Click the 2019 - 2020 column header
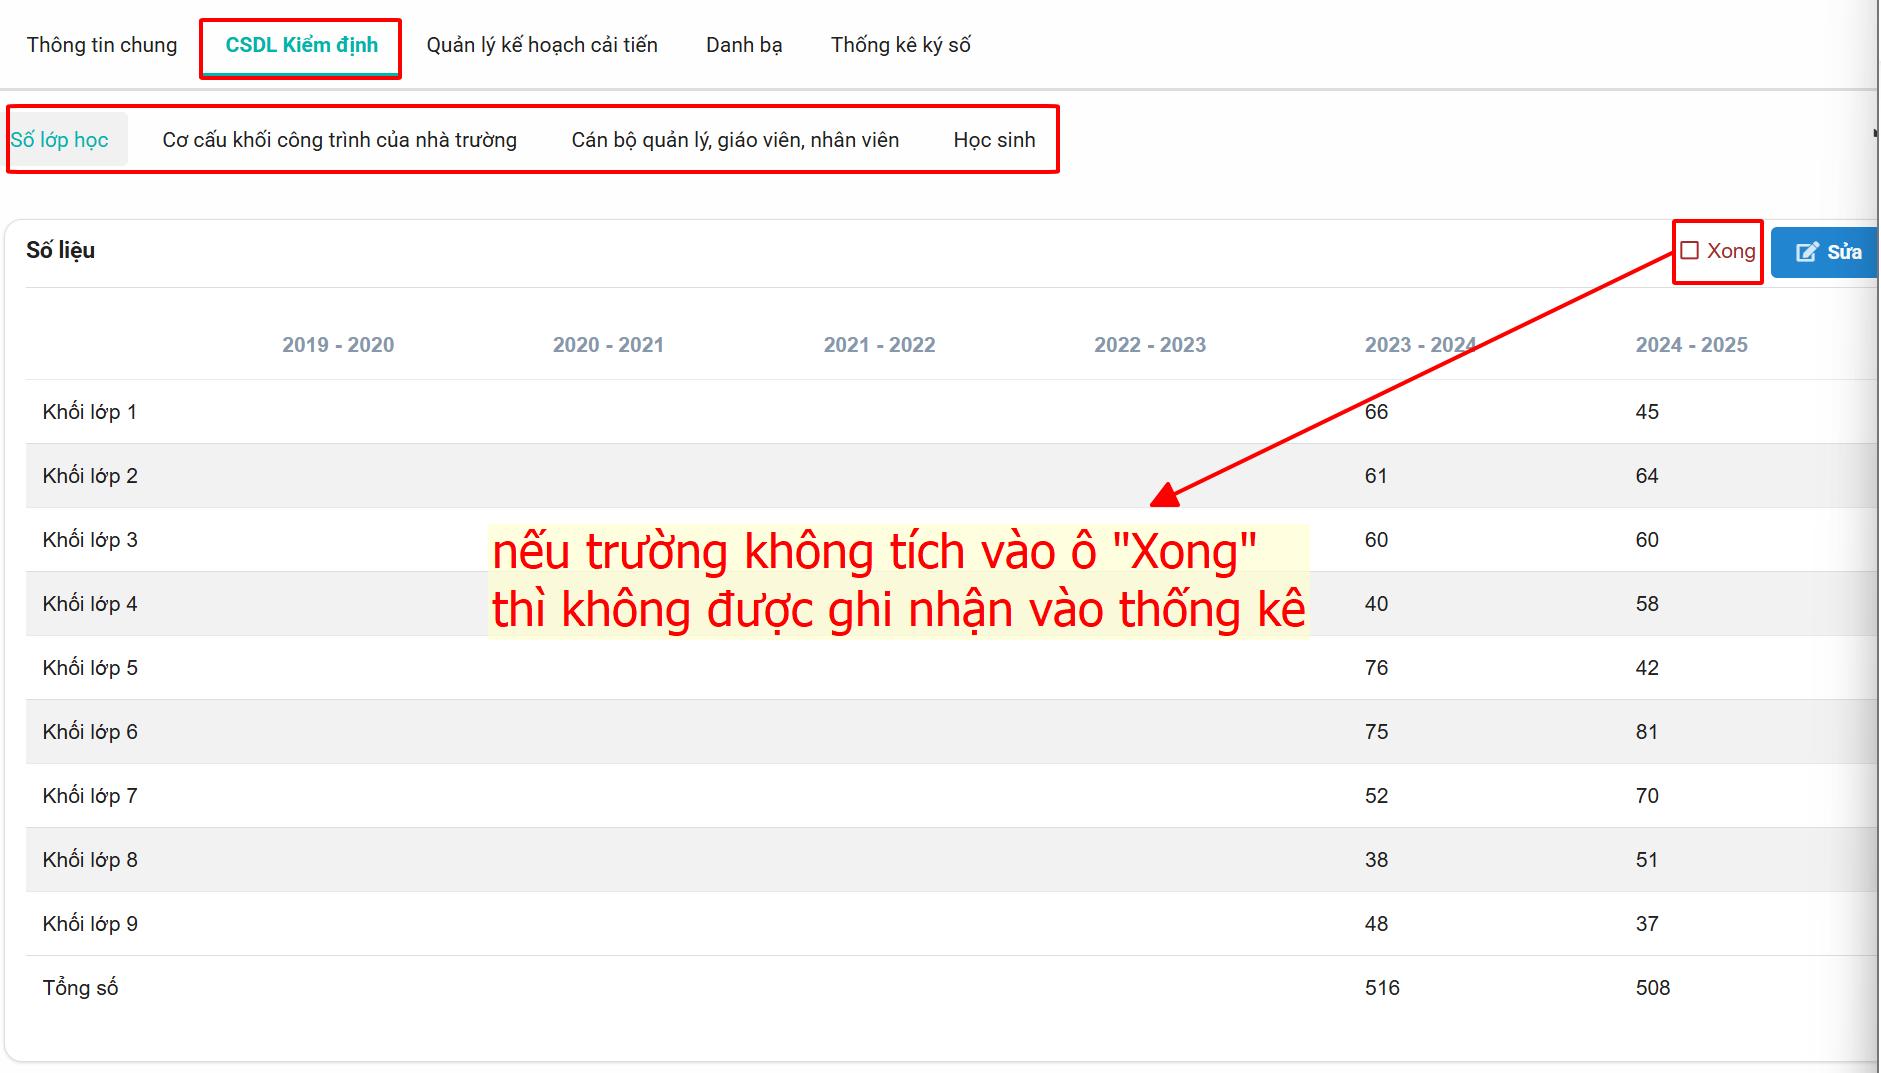This screenshot has width=1881, height=1073. click(x=338, y=345)
